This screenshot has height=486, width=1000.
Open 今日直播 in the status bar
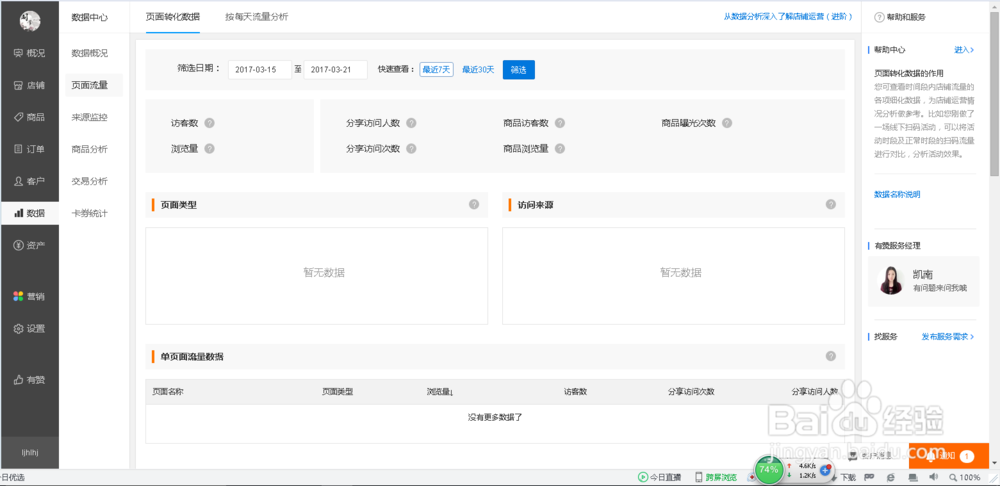(659, 477)
